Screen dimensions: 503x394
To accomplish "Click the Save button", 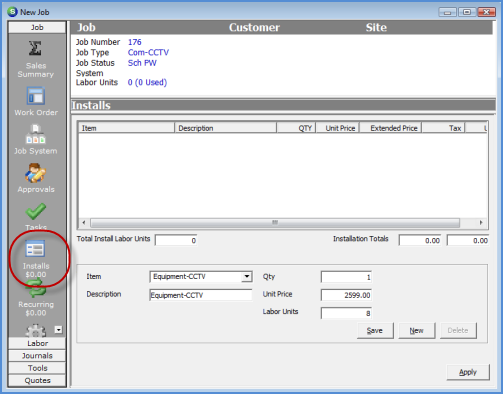I will point(375,330).
